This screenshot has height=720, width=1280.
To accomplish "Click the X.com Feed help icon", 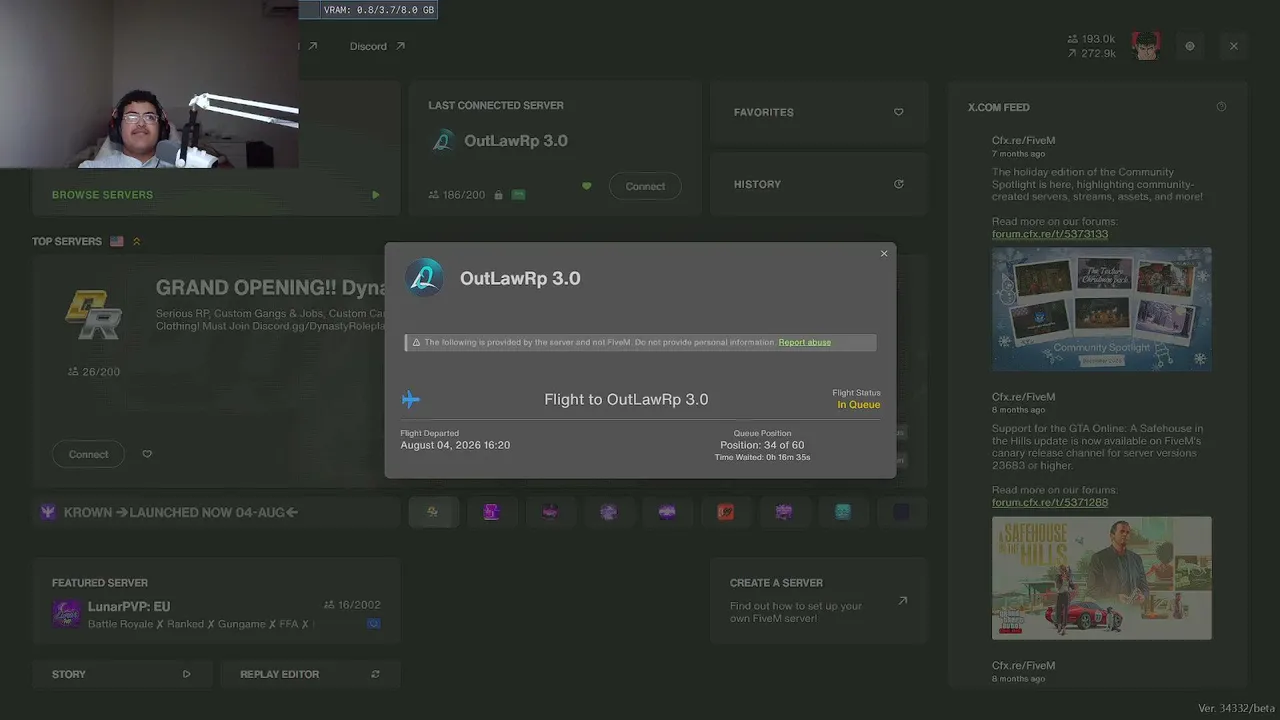I will click(1221, 107).
